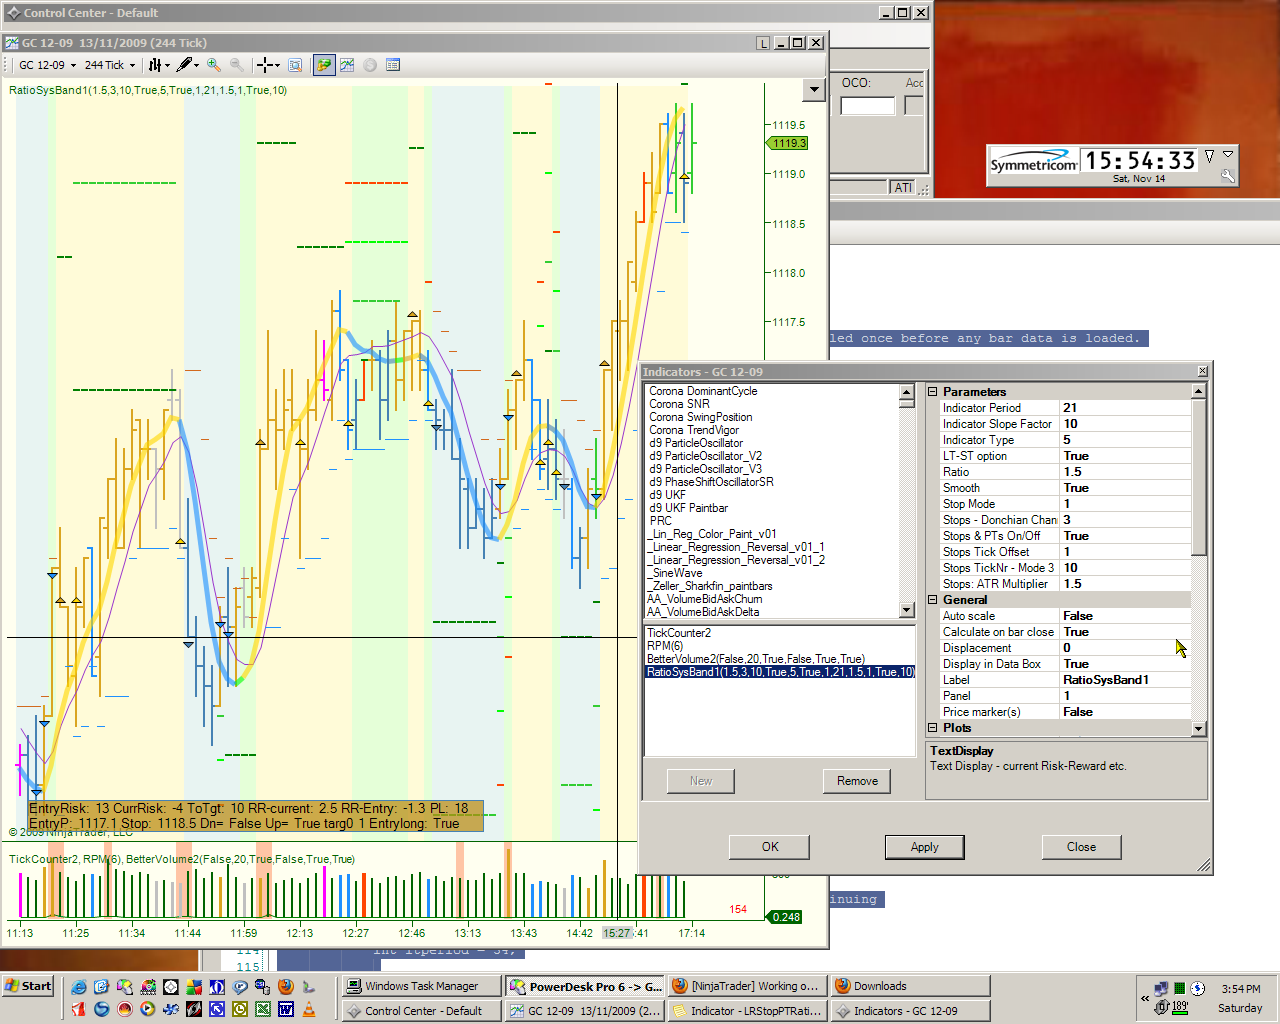Click the round clock tray icon
Image resolution: width=1280 pixels, height=1024 pixels.
pyautogui.click(x=1198, y=989)
